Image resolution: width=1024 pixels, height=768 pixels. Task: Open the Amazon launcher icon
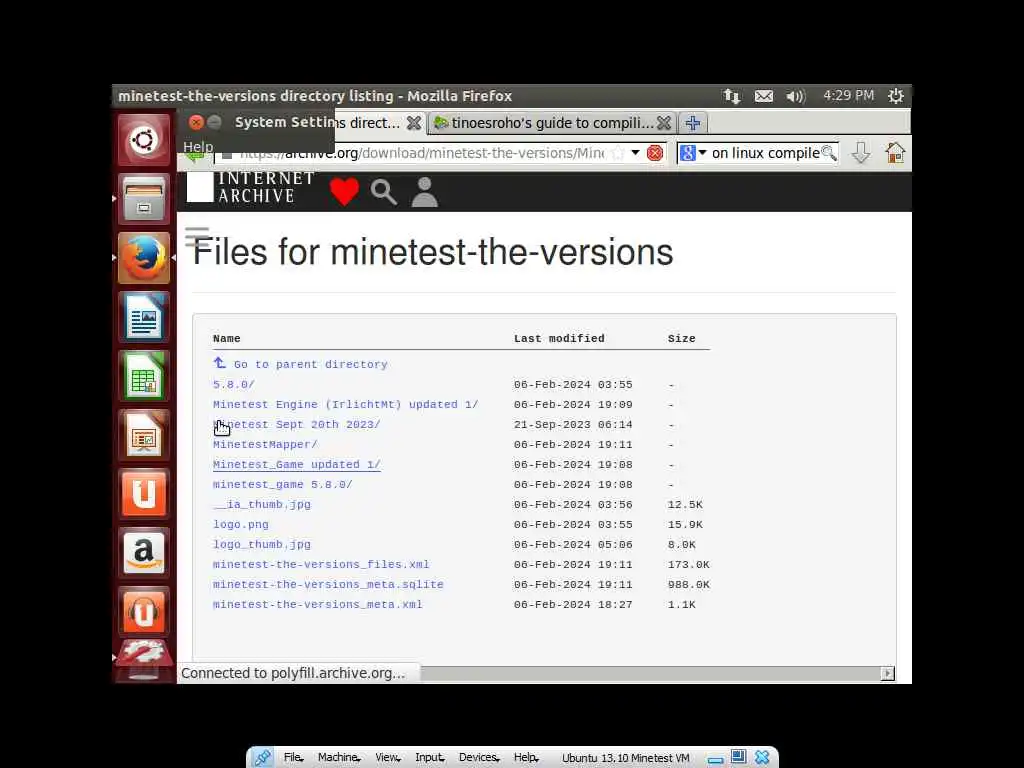pyautogui.click(x=144, y=553)
